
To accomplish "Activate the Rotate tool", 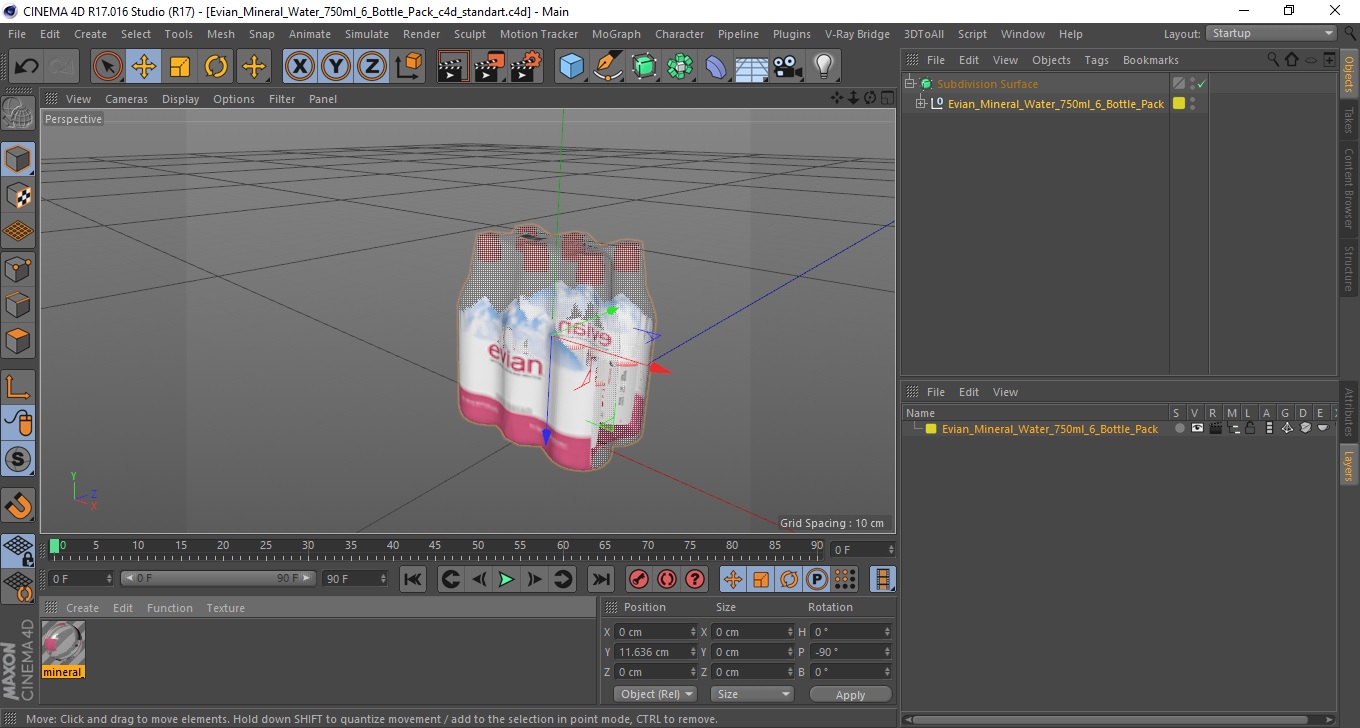I will coord(216,67).
